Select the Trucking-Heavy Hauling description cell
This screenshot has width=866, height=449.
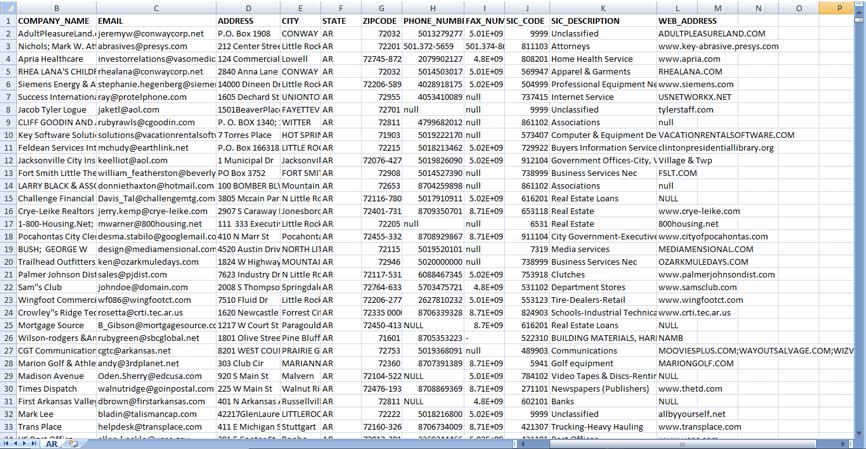603,427
